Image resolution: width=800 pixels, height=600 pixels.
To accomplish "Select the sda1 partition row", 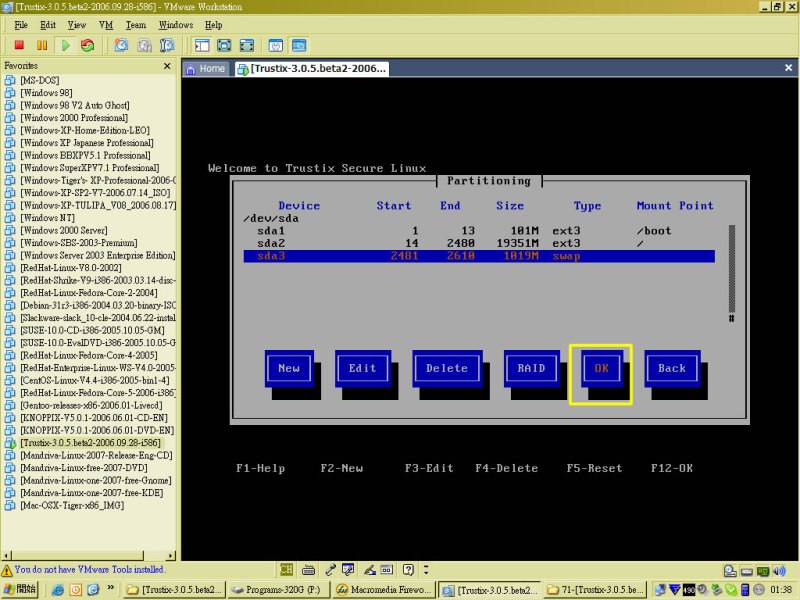I will click(479, 231).
